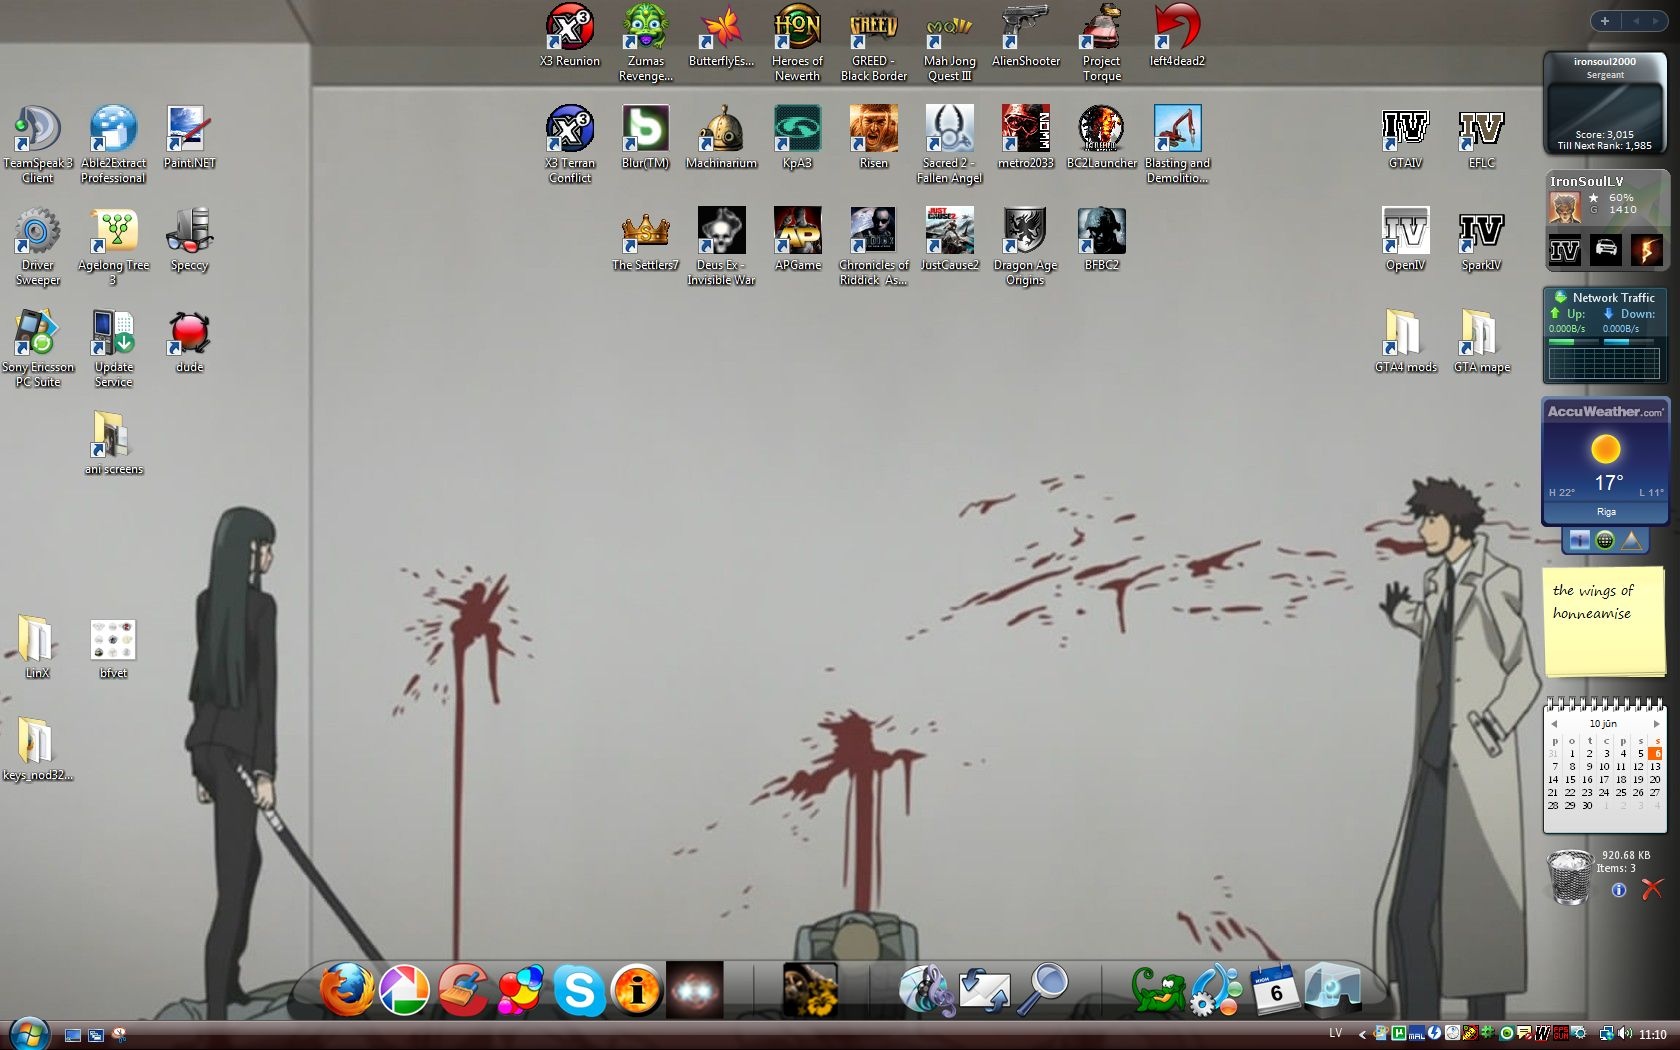1680x1050 pixels.
Task: Open Heroes of Newerth icon
Action: point(797,43)
